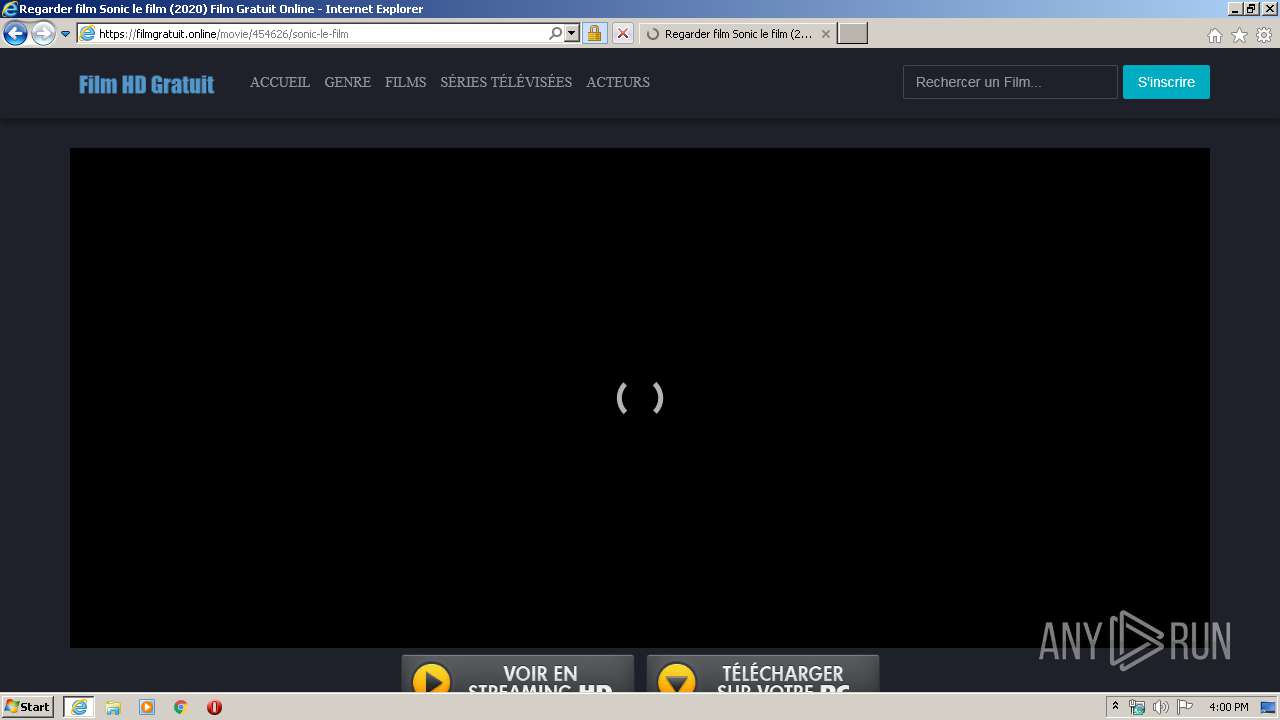This screenshot has height=720, width=1280.
Task: Click the 4:00 PM taskbar clock
Action: coord(1228,707)
